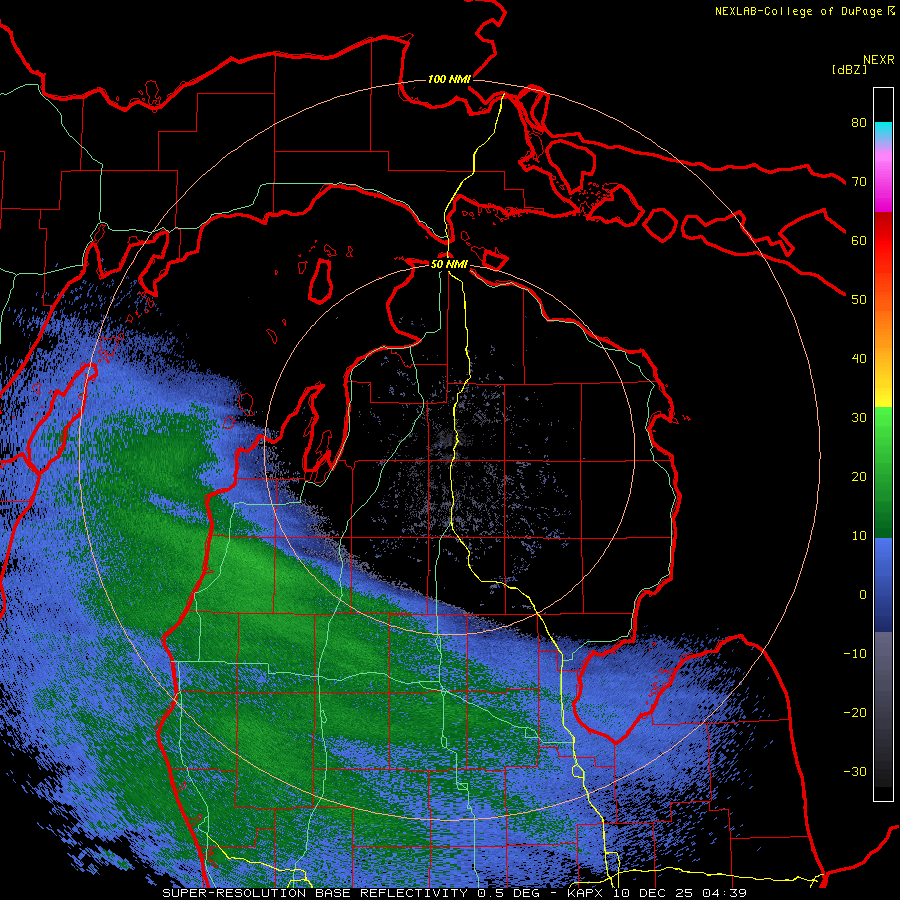Click the 10 value on color scale
This screenshot has height=900, width=900.
[x=859, y=536]
